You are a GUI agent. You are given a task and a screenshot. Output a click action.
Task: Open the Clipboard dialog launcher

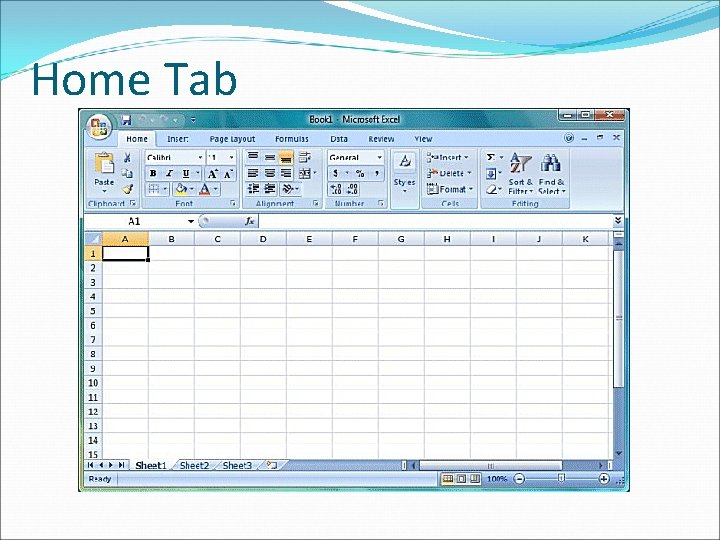pyautogui.click(x=133, y=203)
